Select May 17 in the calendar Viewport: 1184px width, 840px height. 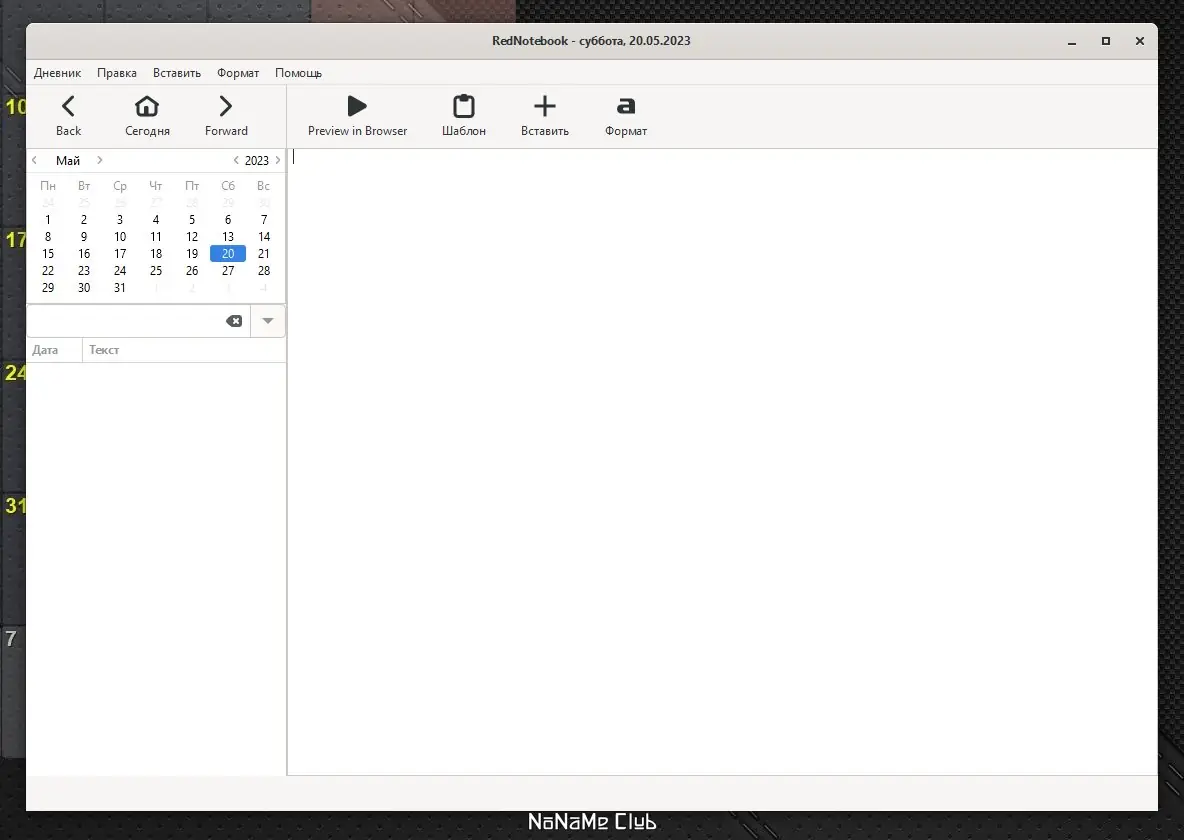(120, 254)
